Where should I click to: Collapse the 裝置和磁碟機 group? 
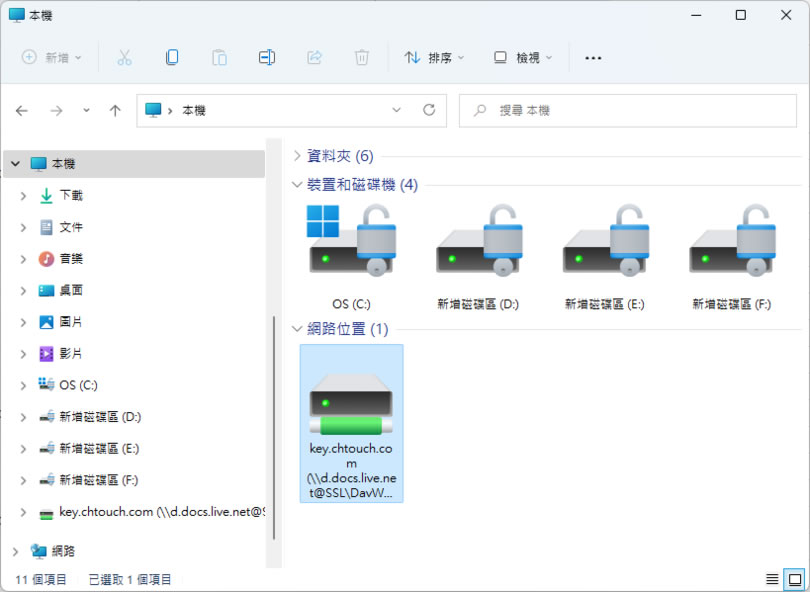coord(297,184)
